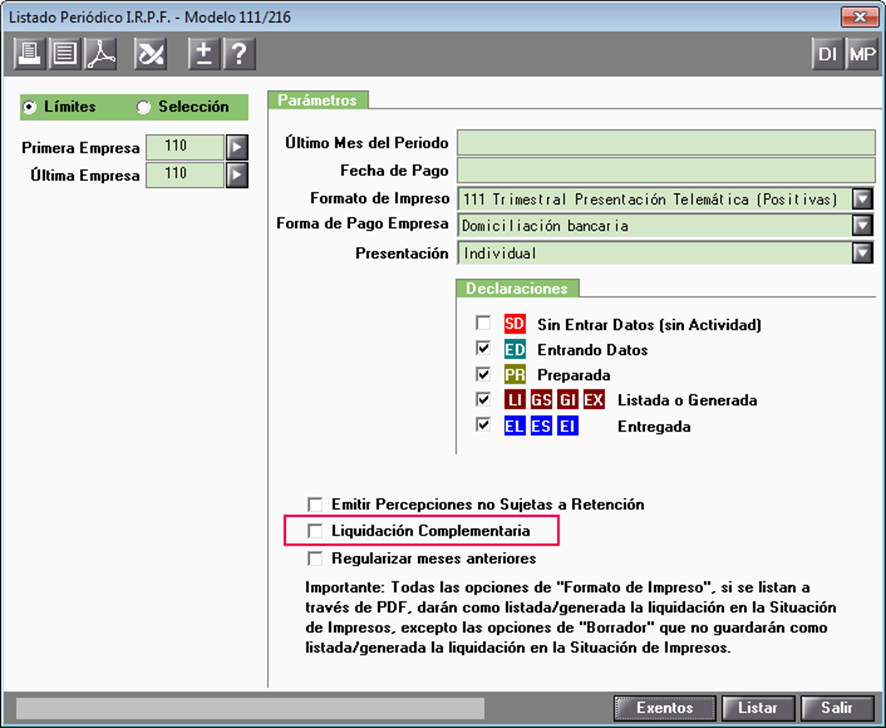Enable the Liquidación Complementaria checkbox

[316, 531]
